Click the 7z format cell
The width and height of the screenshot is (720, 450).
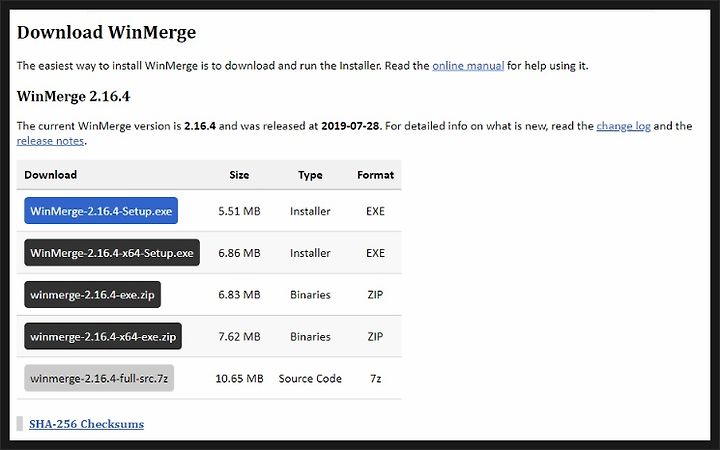coord(375,378)
